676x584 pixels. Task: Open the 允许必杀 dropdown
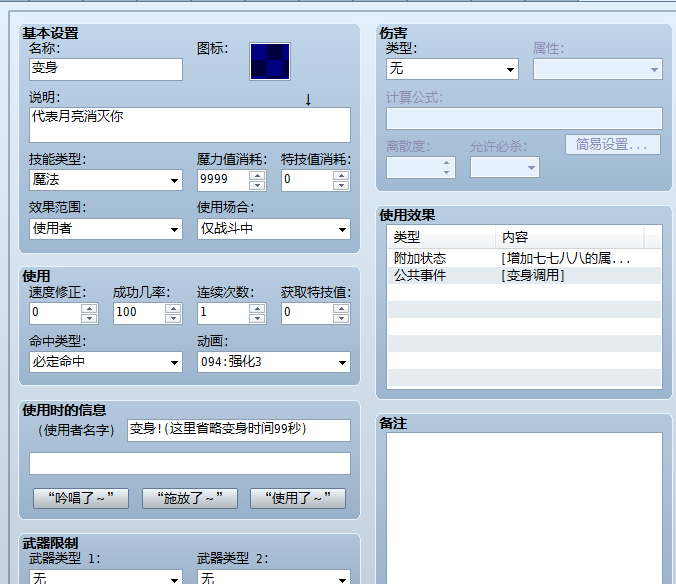tap(505, 167)
